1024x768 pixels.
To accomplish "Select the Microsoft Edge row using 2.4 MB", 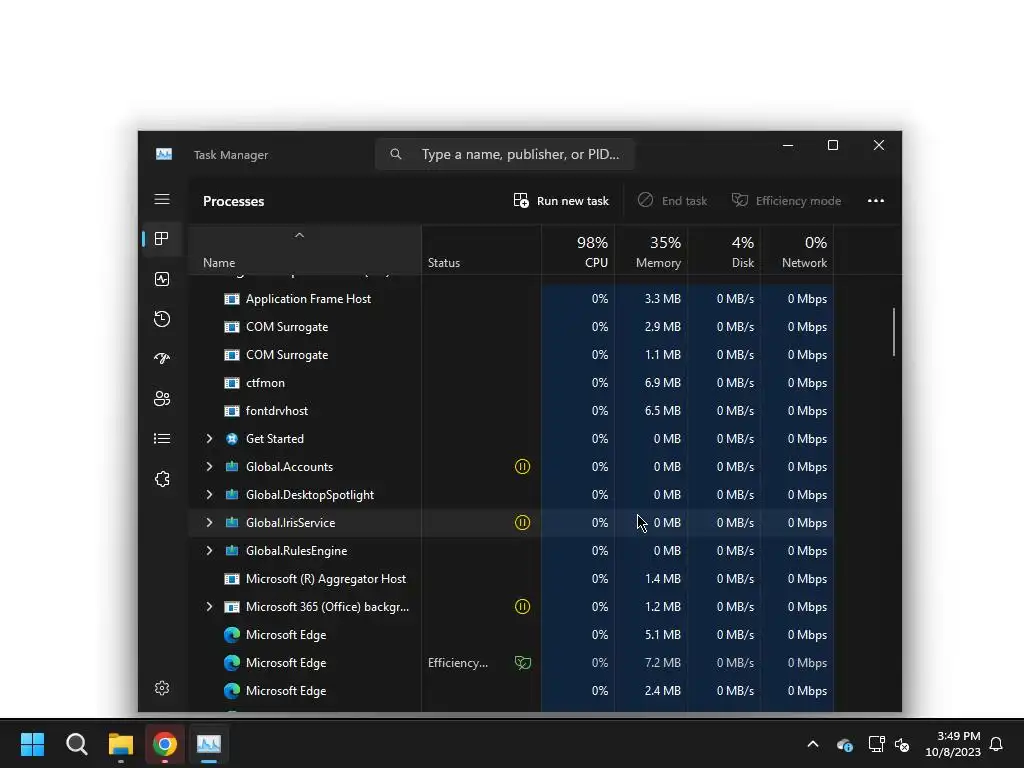I will coord(511,691).
